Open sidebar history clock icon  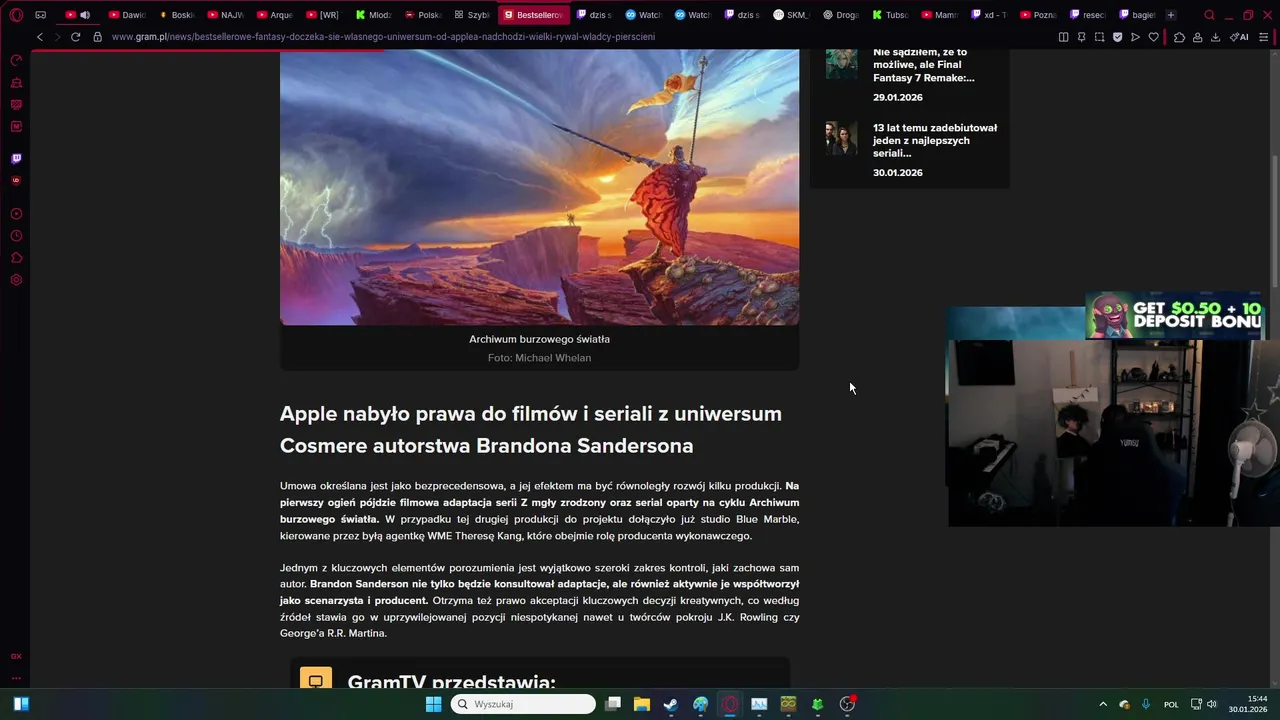(x=16, y=236)
